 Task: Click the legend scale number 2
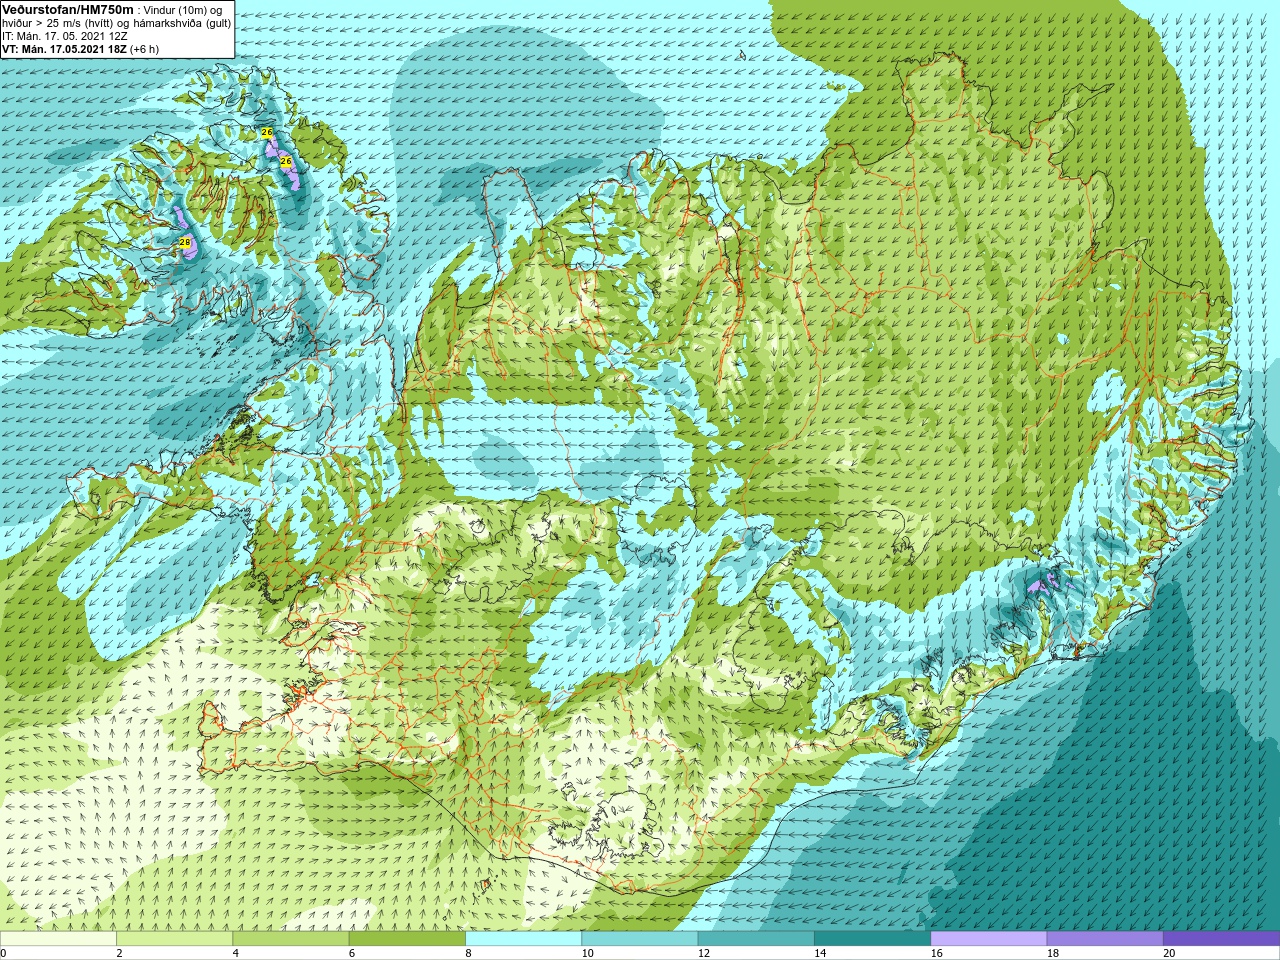coord(119,953)
